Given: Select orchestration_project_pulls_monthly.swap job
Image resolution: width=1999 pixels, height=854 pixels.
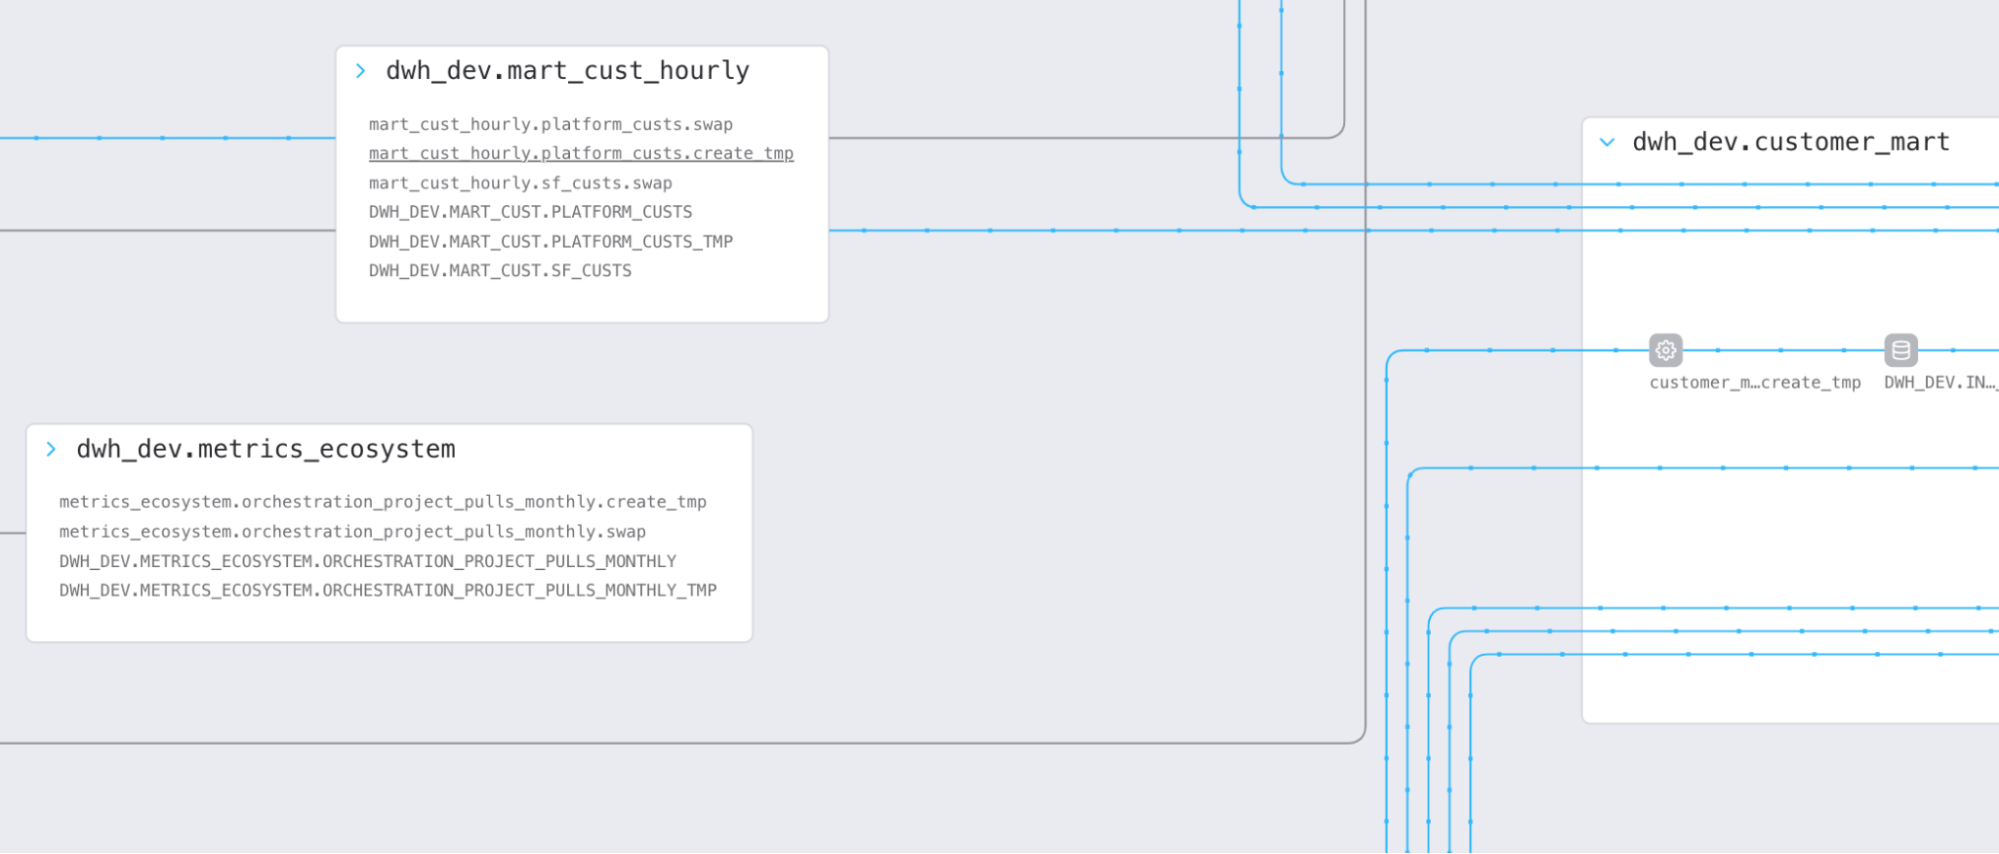Looking at the screenshot, I should click(352, 532).
